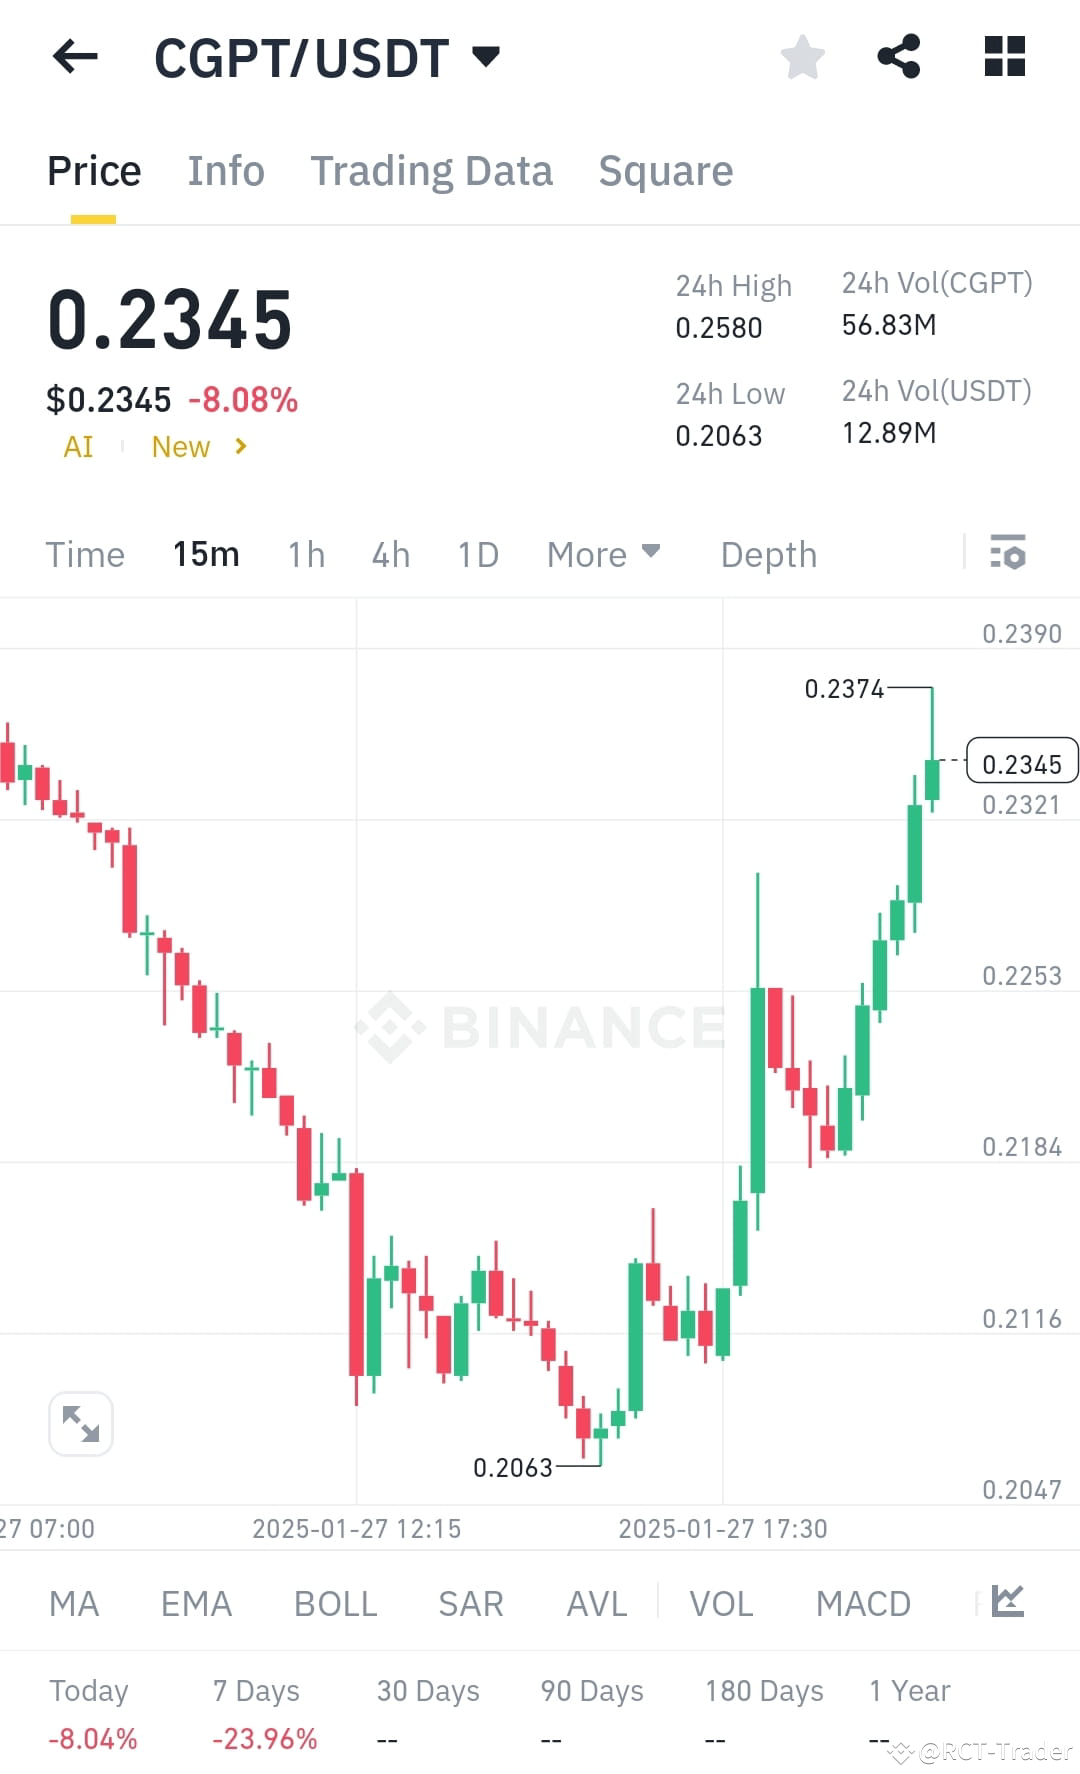Favorite CGPT/USDT using the star icon
The height and width of the screenshot is (1774, 1080).
coord(803,57)
